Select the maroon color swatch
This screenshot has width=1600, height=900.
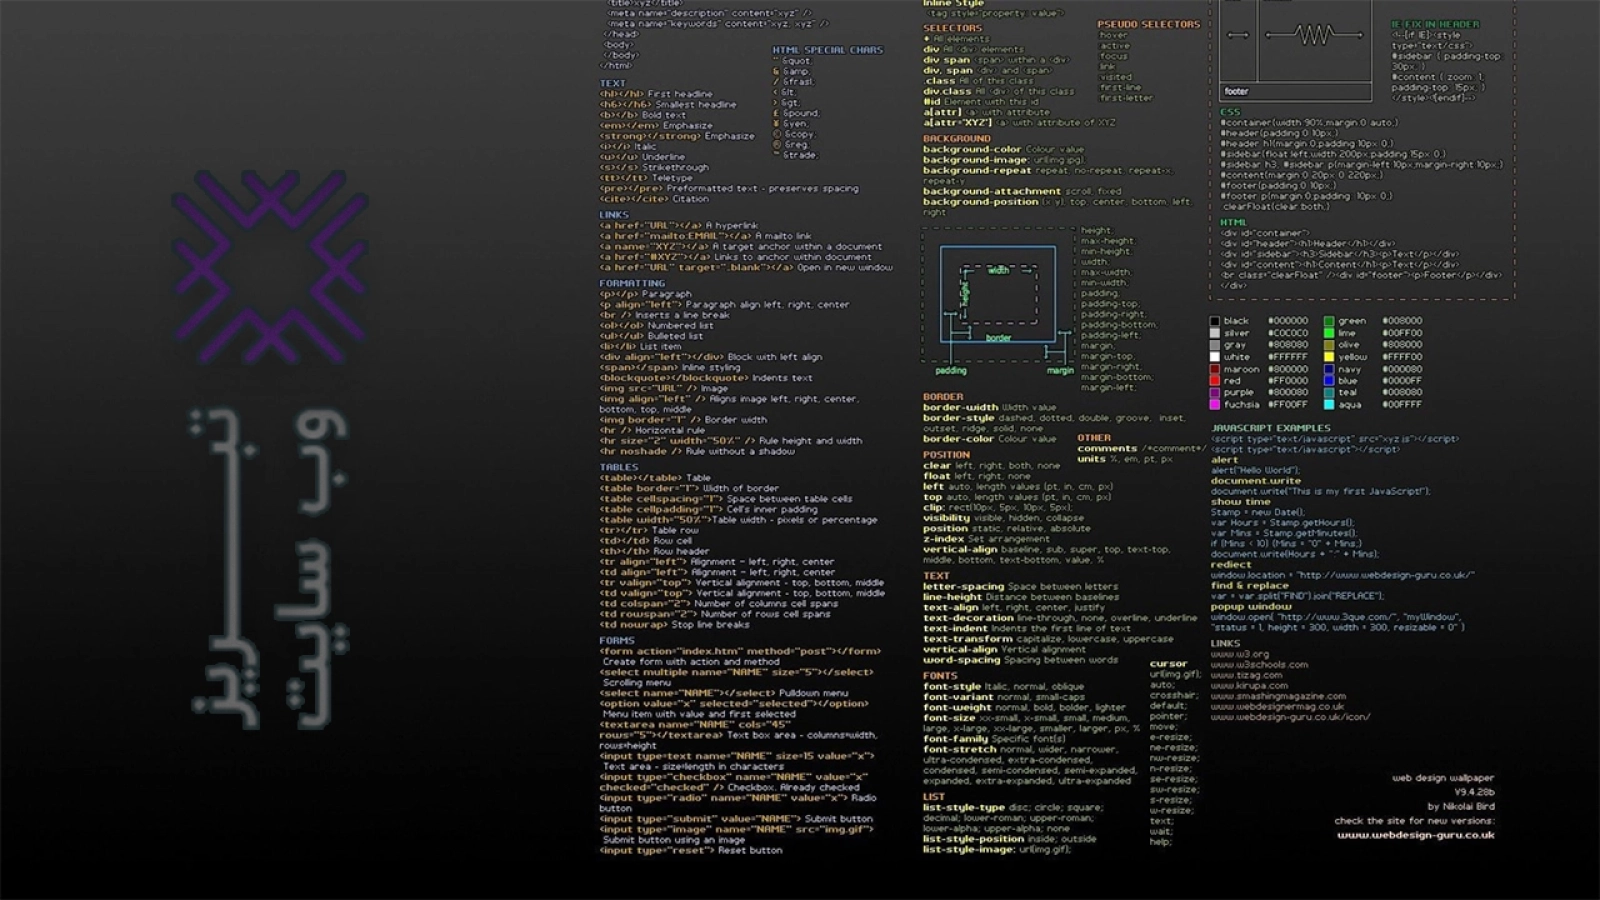click(1215, 369)
